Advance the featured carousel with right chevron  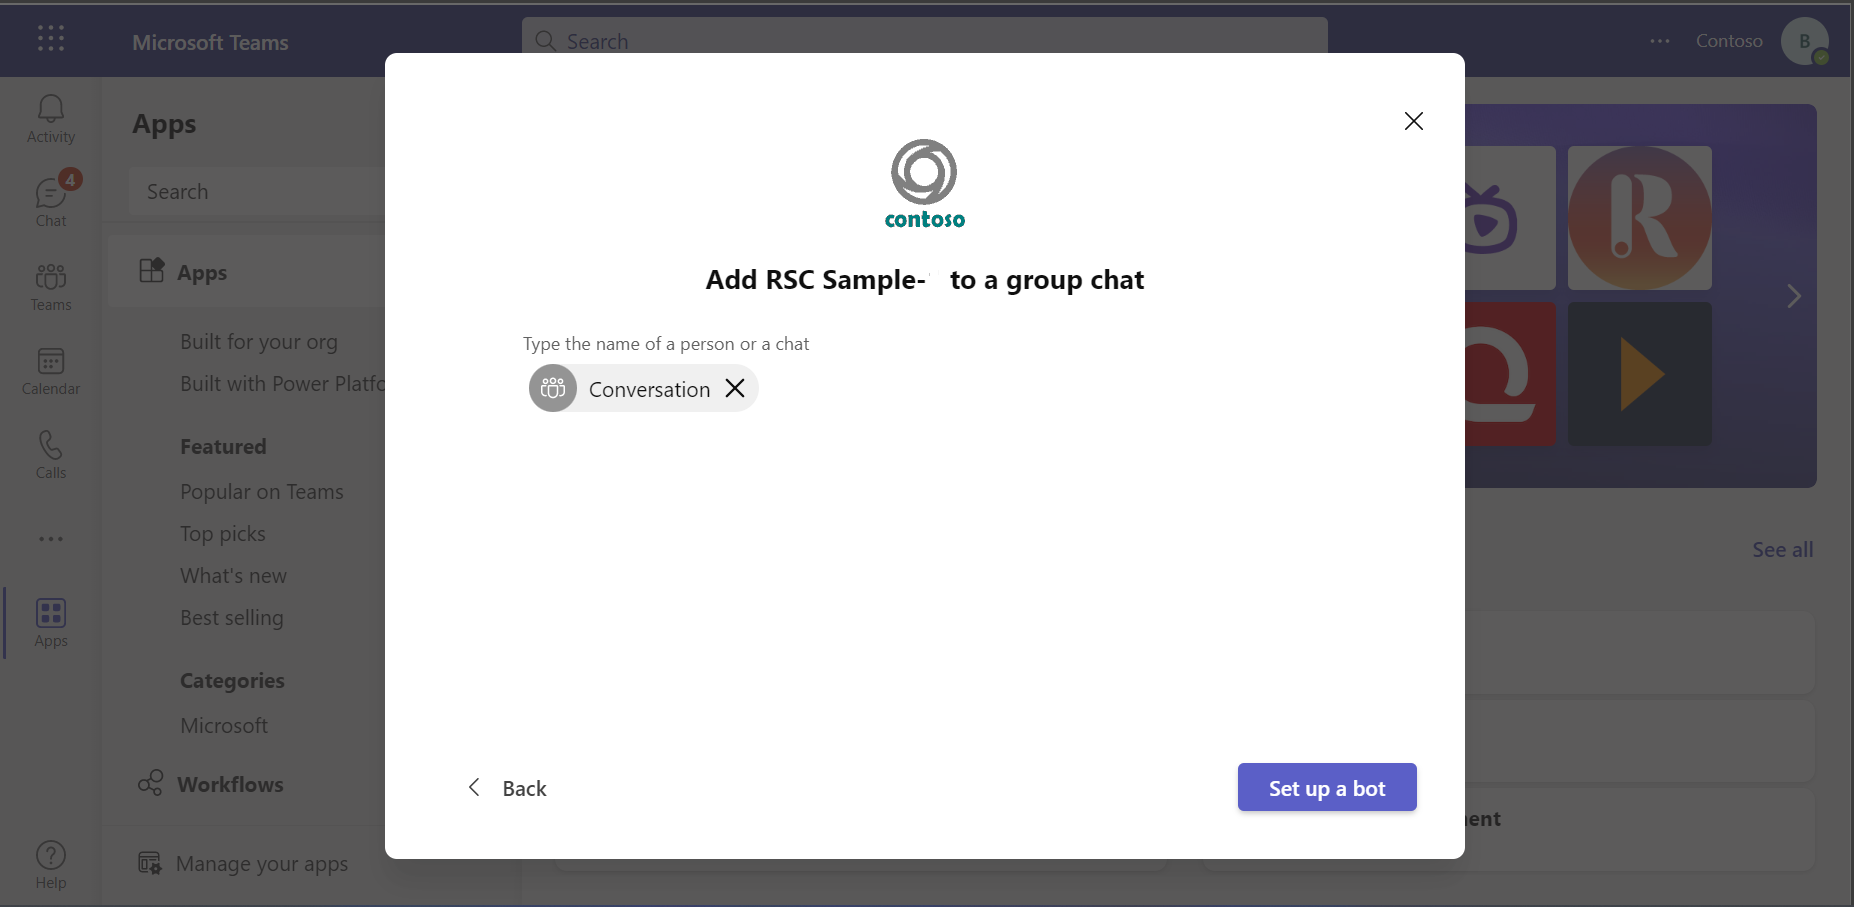click(x=1794, y=296)
